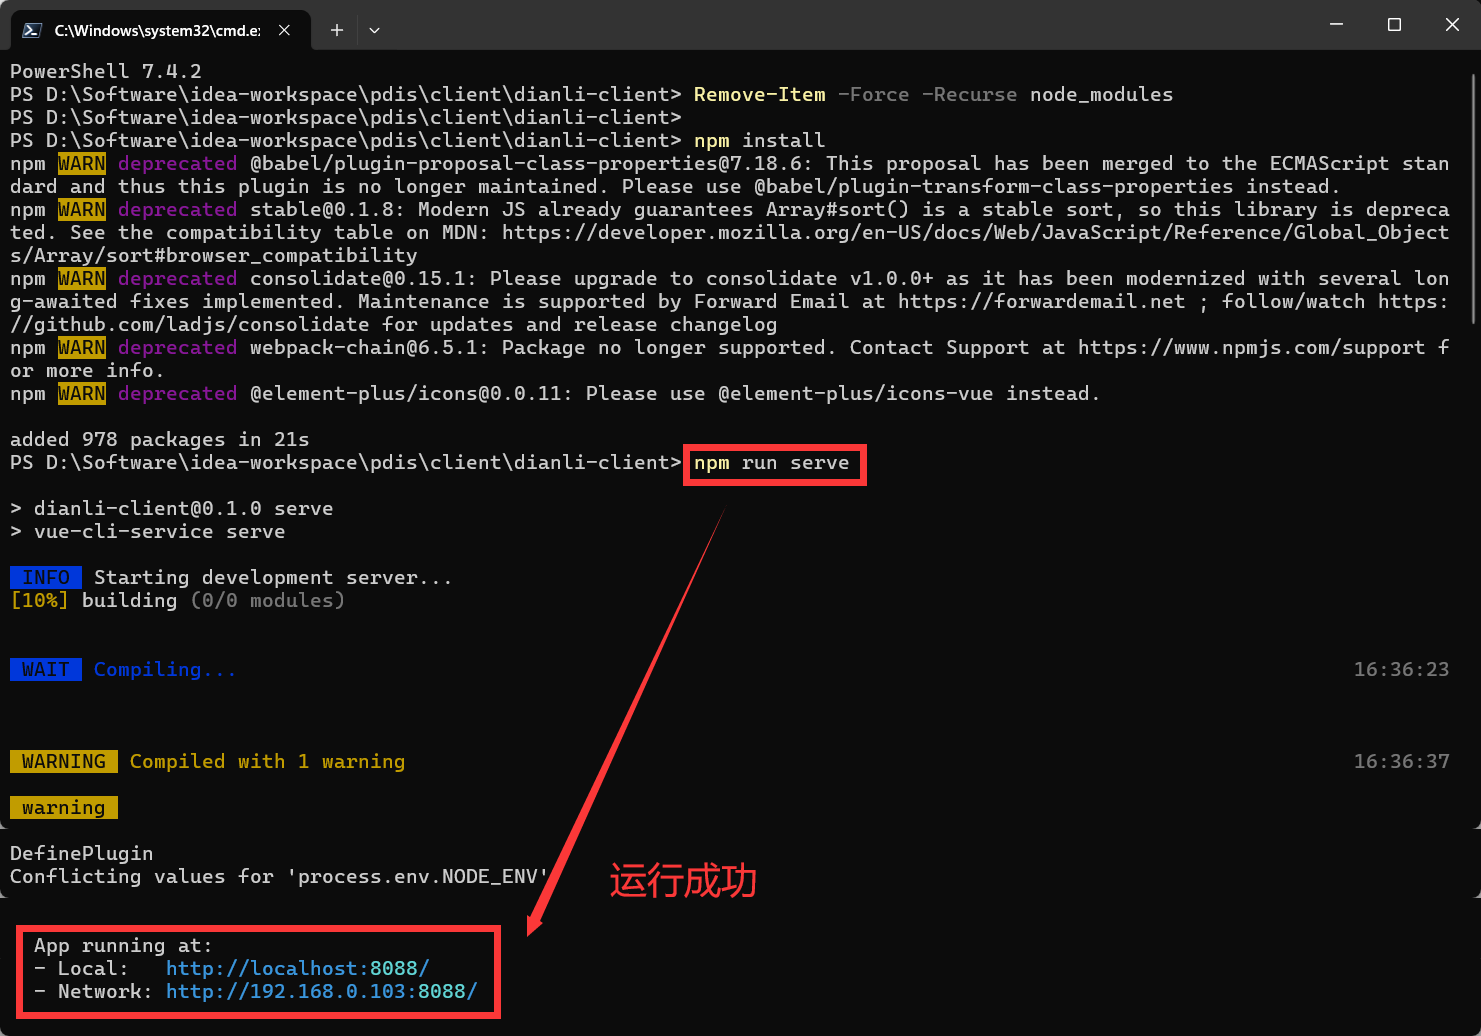Click the lowercase 'warning' yellow label
Viewport: 1481px width, 1036px height.
(x=64, y=807)
